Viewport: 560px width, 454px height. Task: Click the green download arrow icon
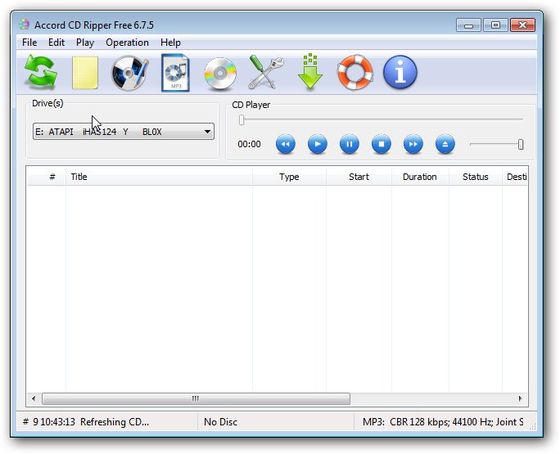pos(310,72)
